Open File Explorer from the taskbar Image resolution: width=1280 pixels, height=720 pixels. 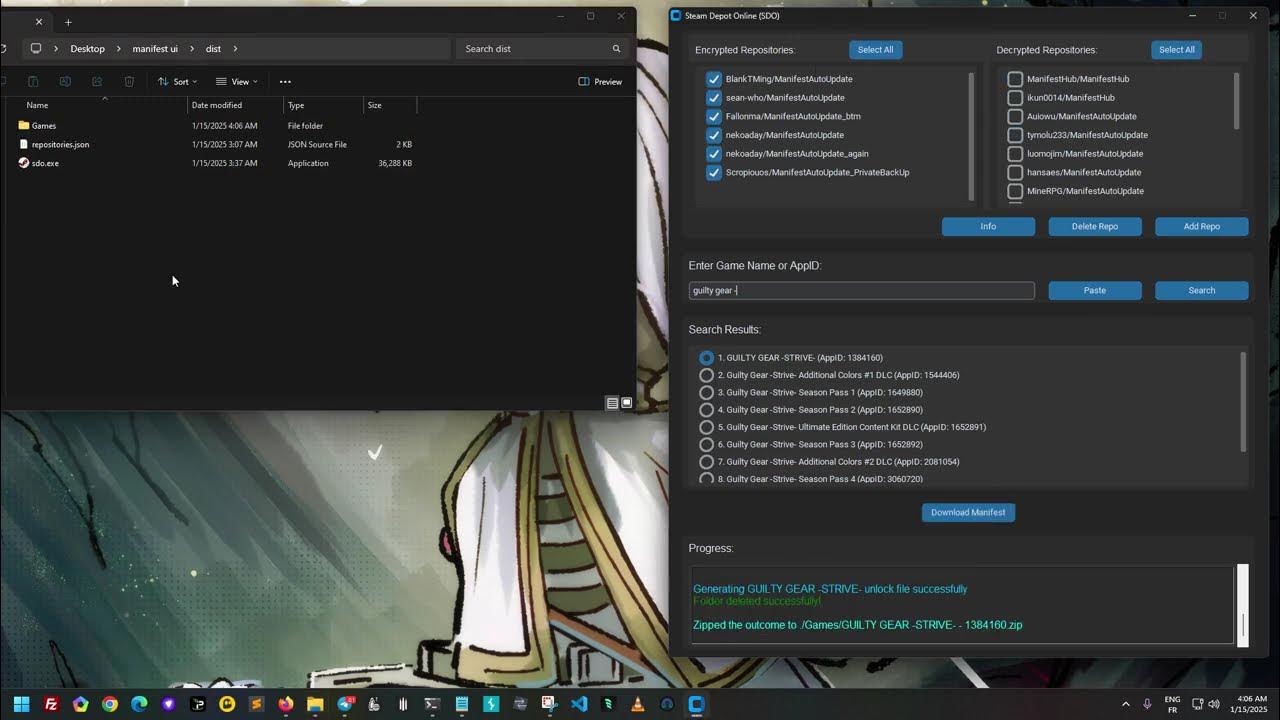point(315,704)
